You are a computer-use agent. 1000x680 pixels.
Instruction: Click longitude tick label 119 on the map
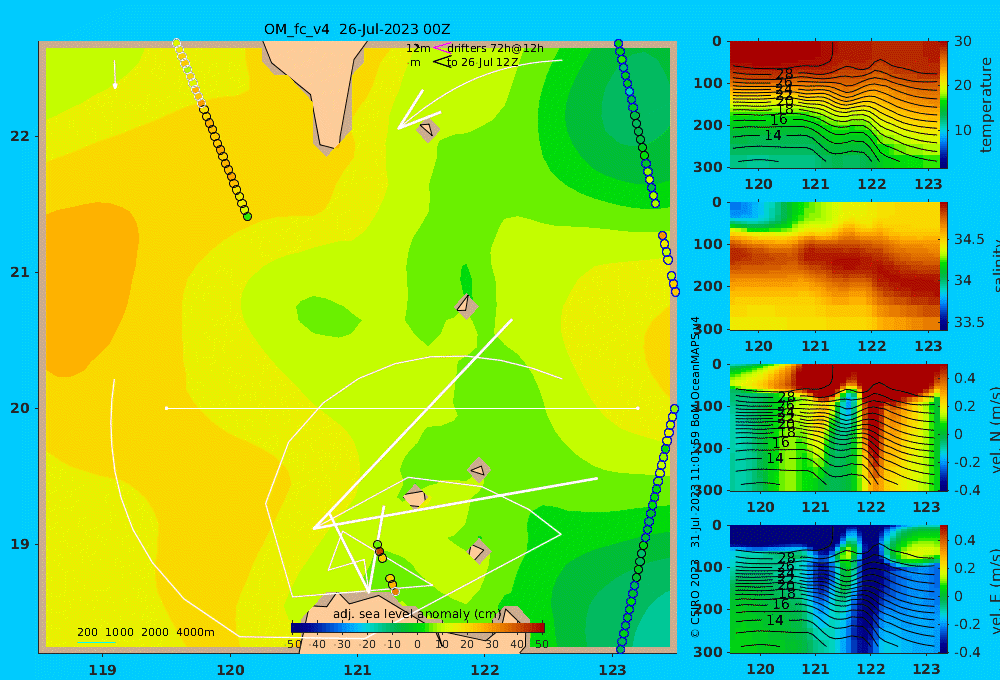(103, 670)
